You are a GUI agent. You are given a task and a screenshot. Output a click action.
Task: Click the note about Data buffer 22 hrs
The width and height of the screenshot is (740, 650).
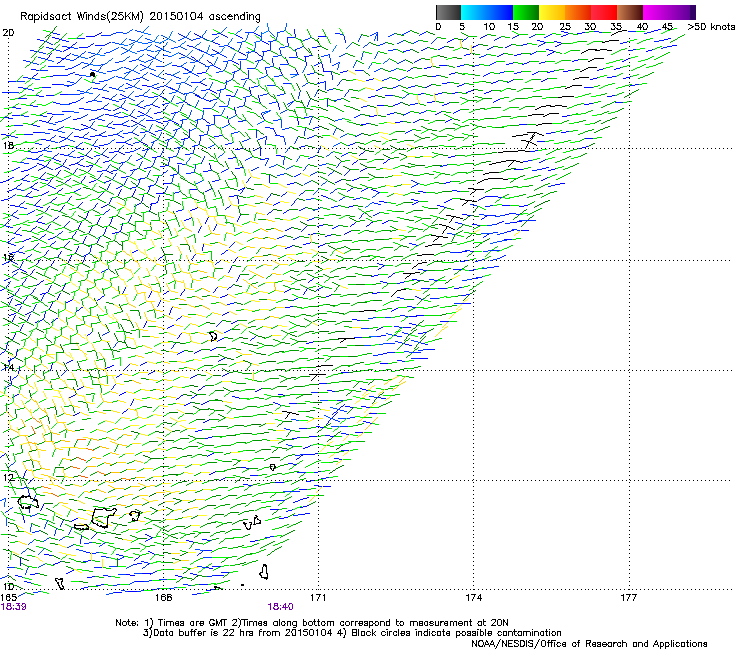click(352, 633)
